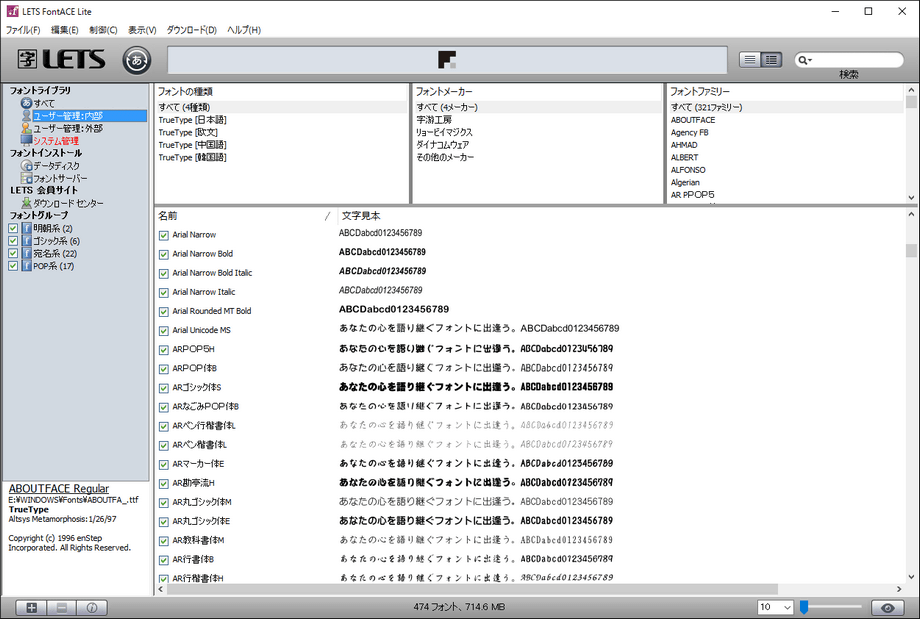The height and width of the screenshot is (619, 920).
Task: Open font size dropdown showing 10
Action: (775, 607)
